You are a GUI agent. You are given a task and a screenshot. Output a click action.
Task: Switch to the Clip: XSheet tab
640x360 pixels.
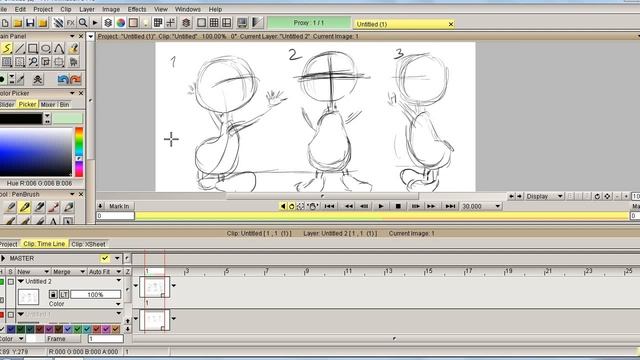[x=88, y=244]
